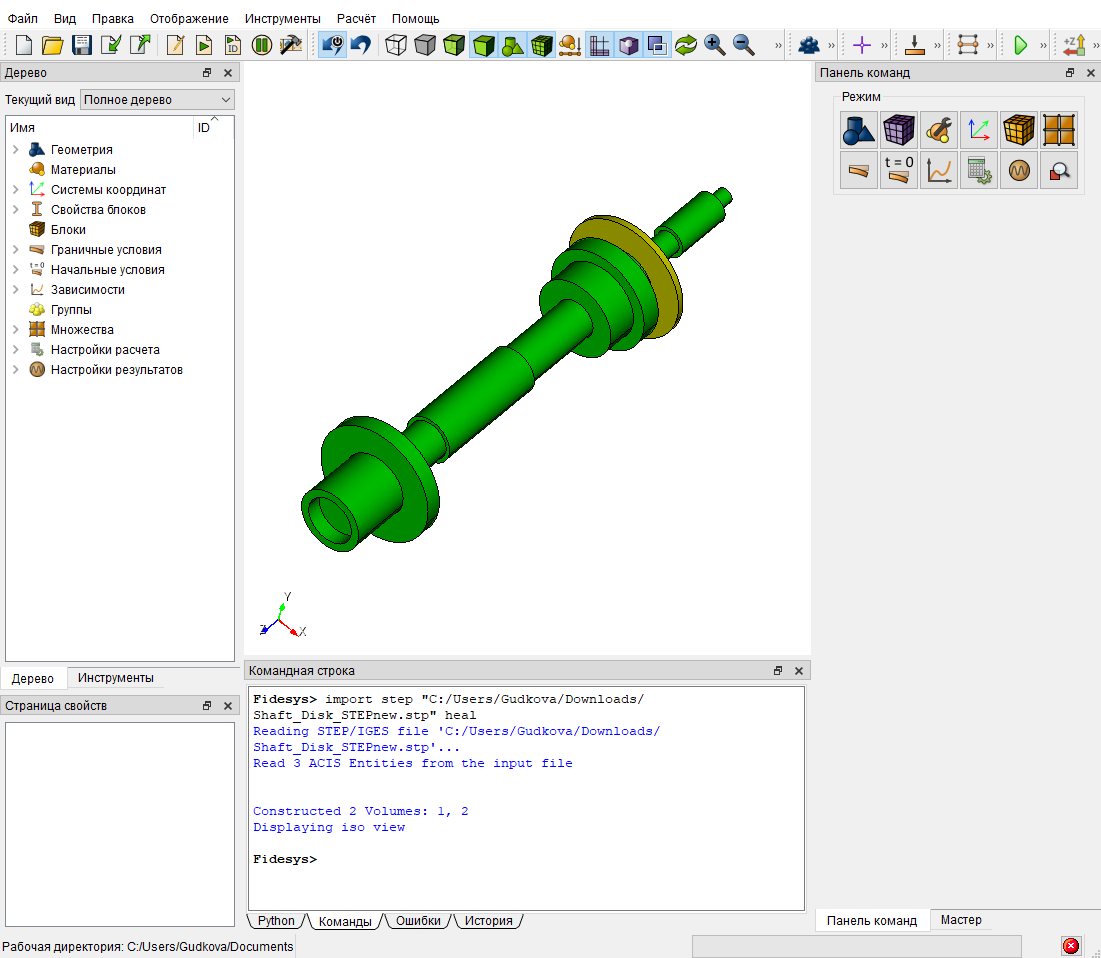Viewport: 1101px width, 958px height.
Task: Switch to transparent green cube display
Action: (x=454, y=46)
